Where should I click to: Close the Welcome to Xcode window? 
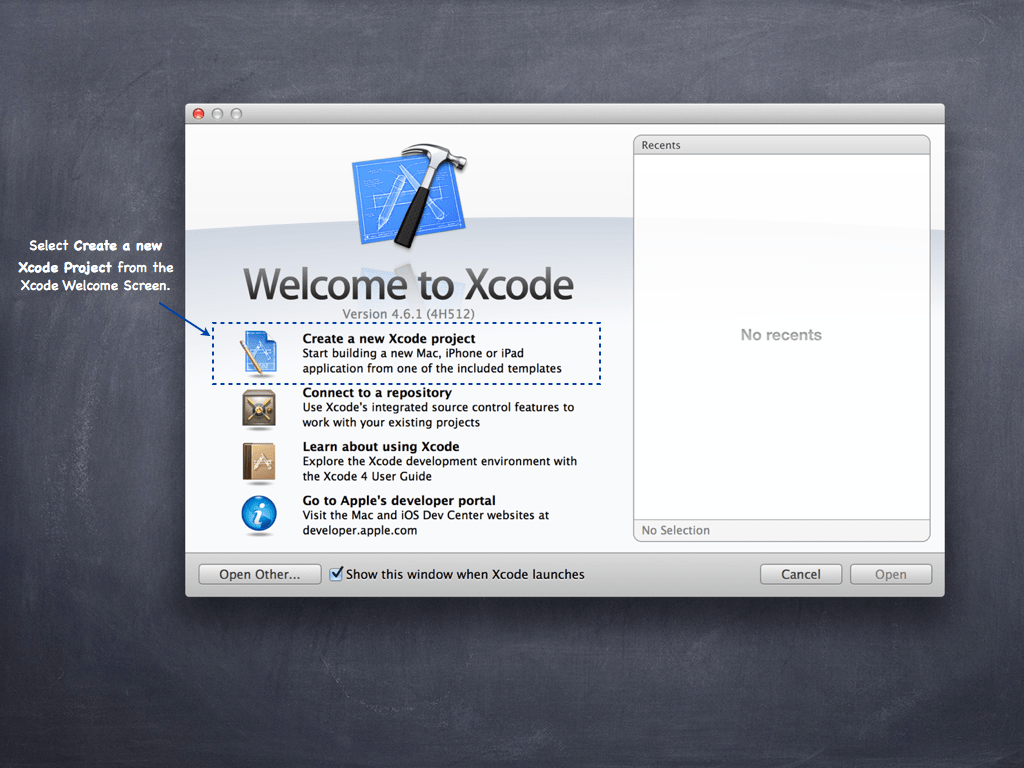tap(199, 114)
